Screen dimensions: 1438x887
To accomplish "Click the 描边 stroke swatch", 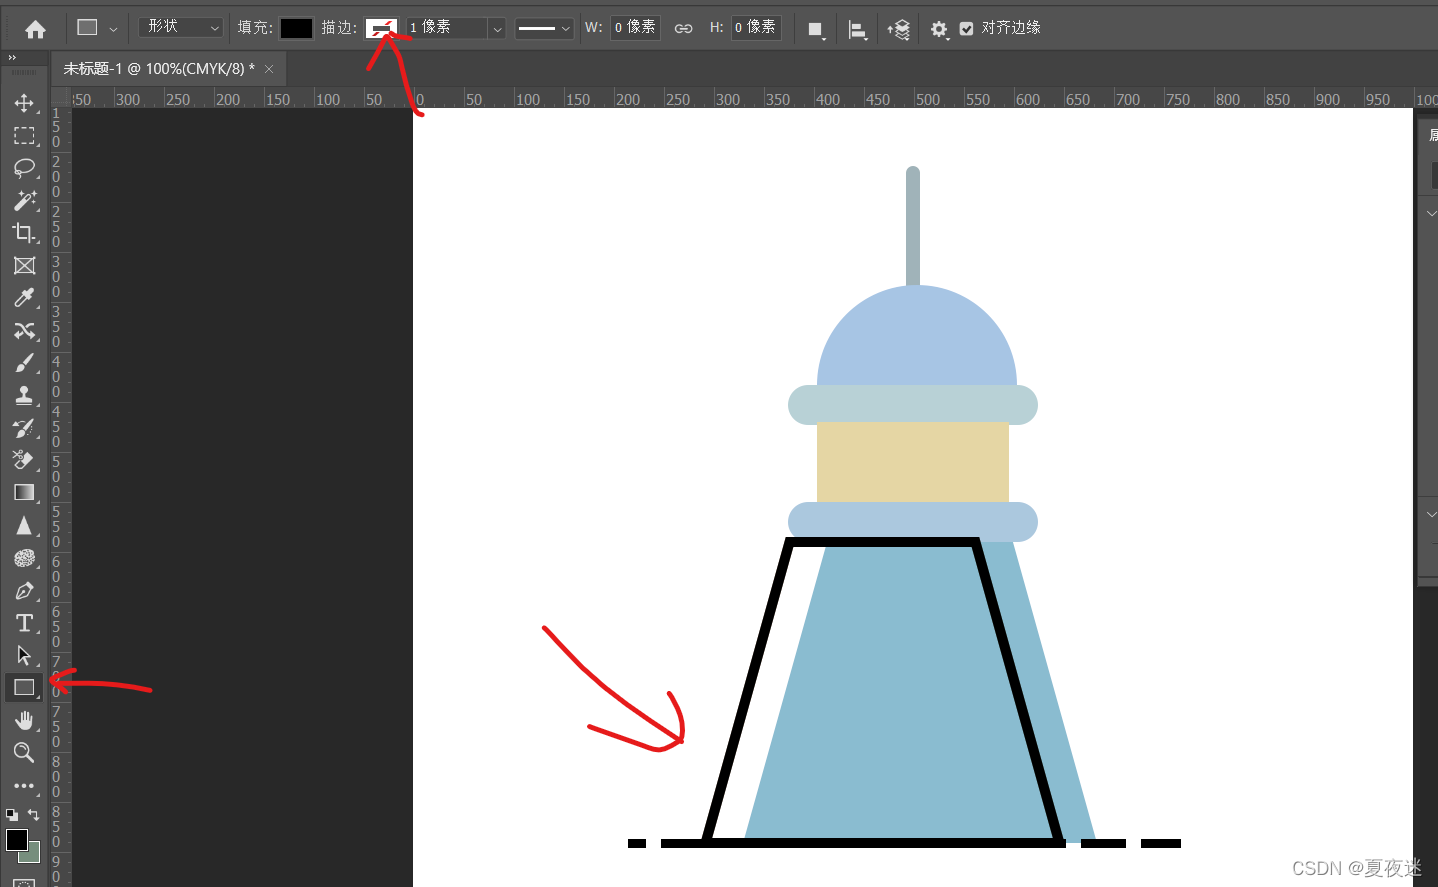I will tap(381, 28).
